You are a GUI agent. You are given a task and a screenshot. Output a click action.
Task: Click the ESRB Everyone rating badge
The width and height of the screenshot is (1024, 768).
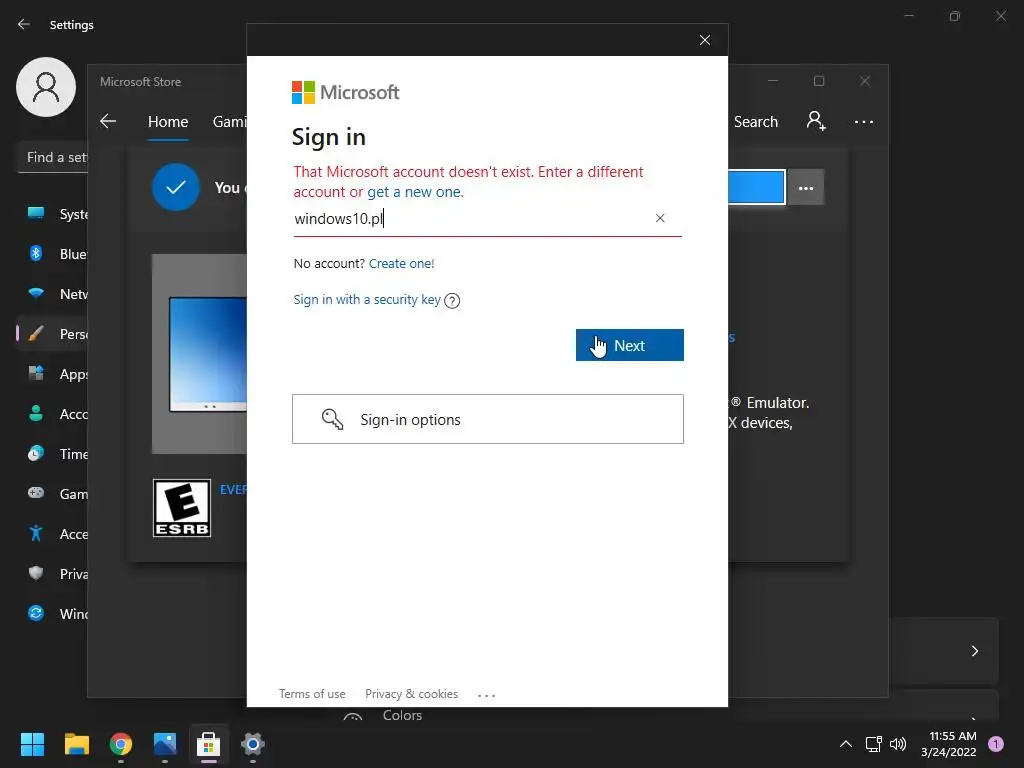[182, 508]
